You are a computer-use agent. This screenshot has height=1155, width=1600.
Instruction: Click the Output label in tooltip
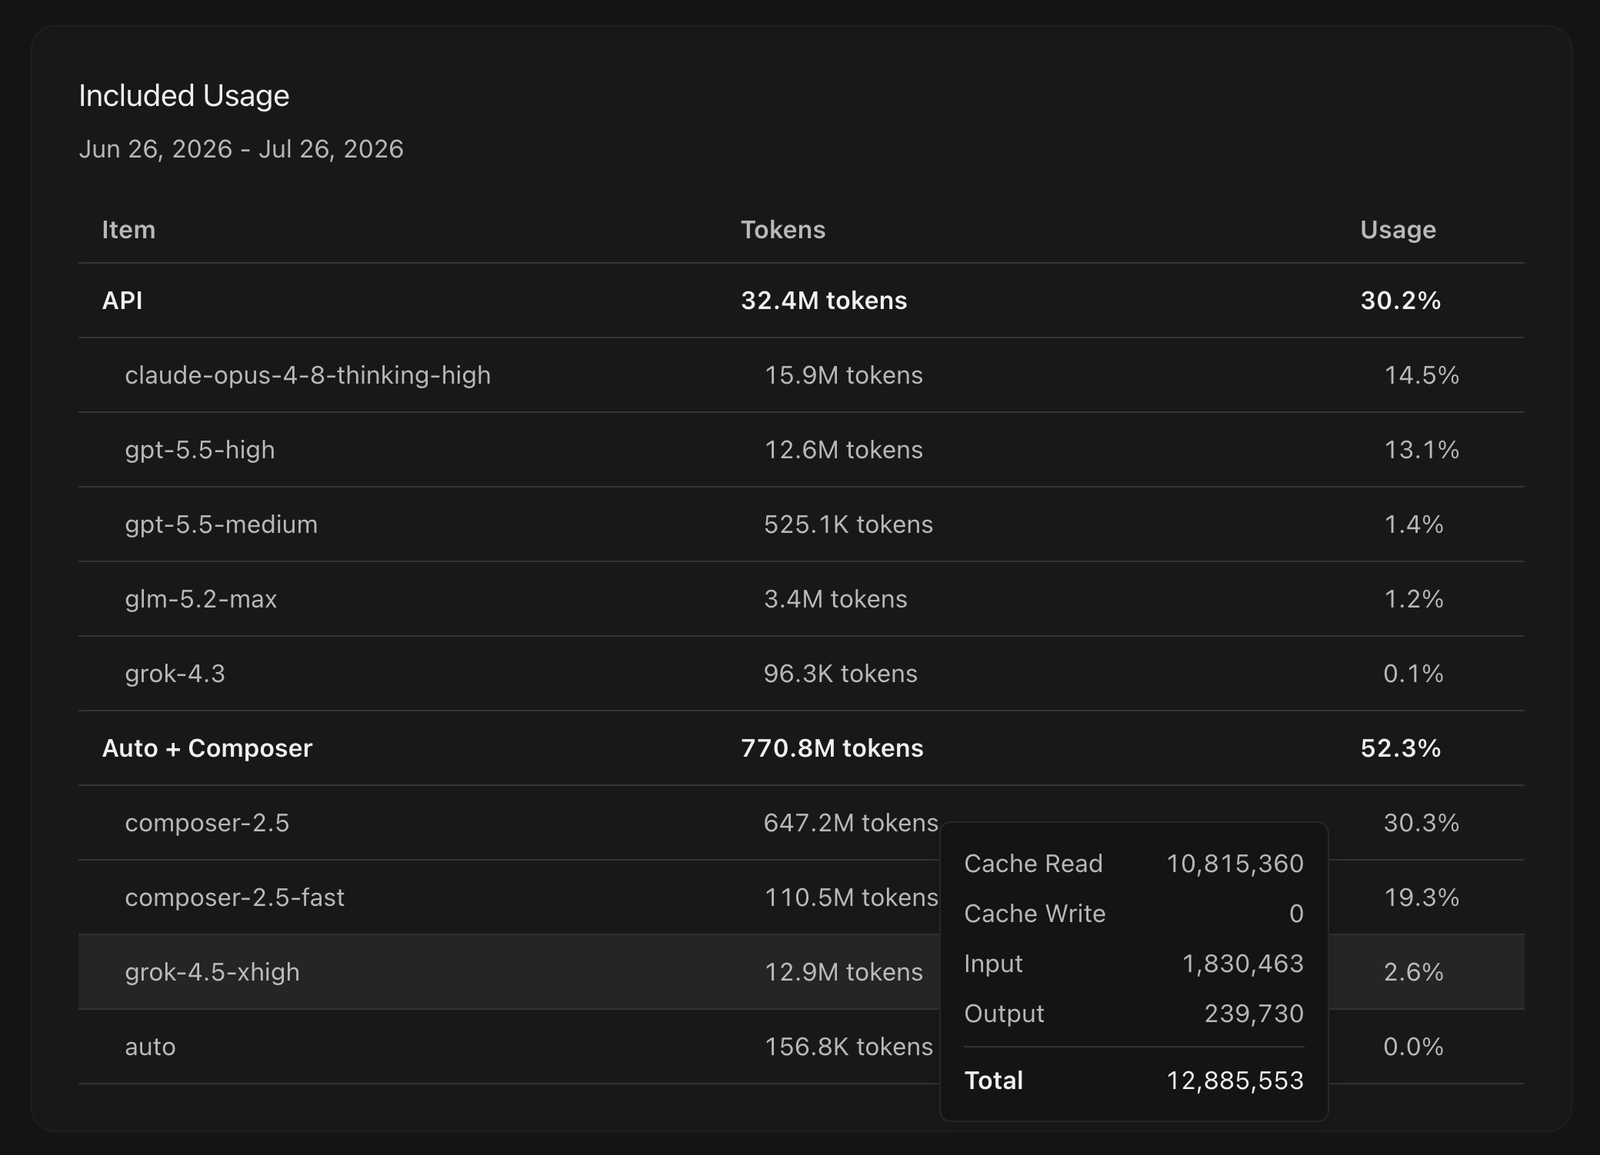pyautogui.click(x=1004, y=1014)
